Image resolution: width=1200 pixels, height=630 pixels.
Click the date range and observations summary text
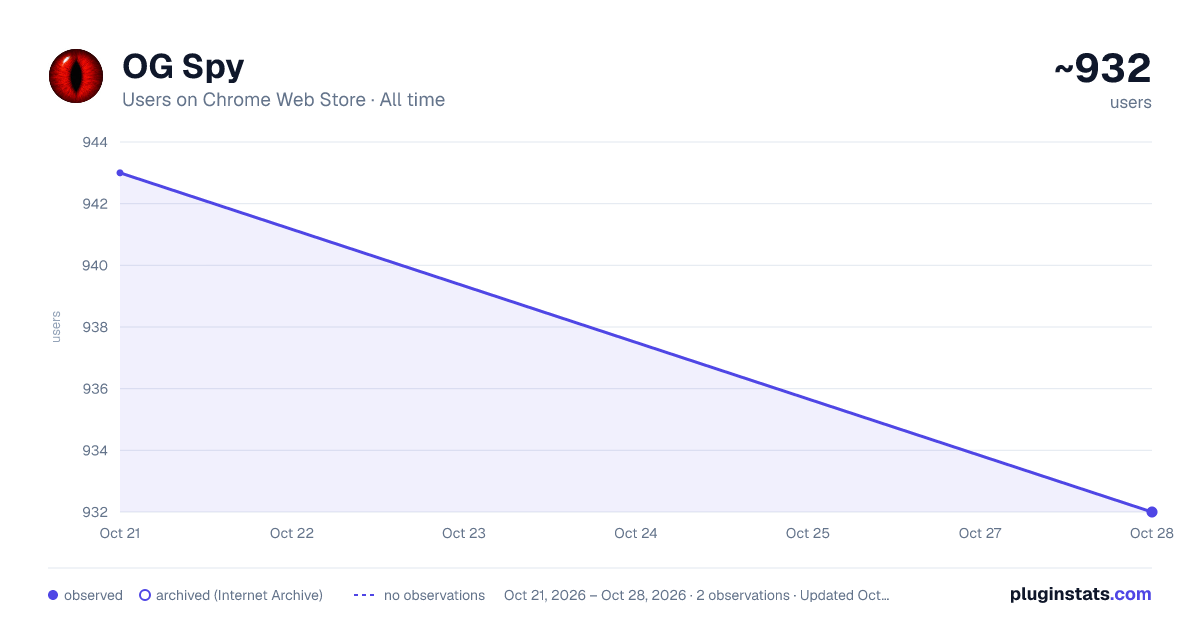(x=696, y=595)
